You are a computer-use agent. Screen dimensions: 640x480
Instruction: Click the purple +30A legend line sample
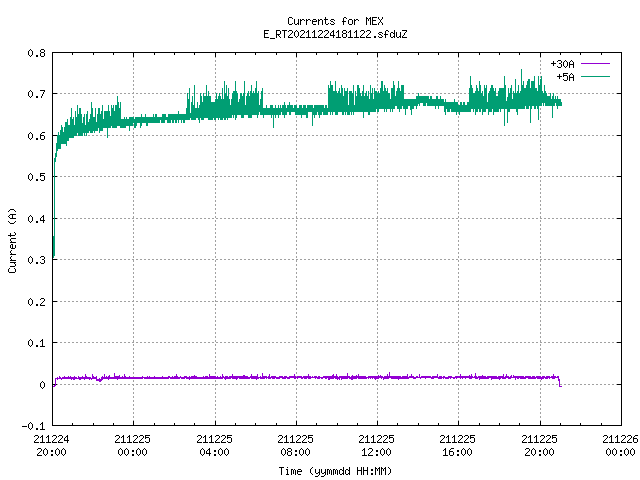click(x=595, y=64)
